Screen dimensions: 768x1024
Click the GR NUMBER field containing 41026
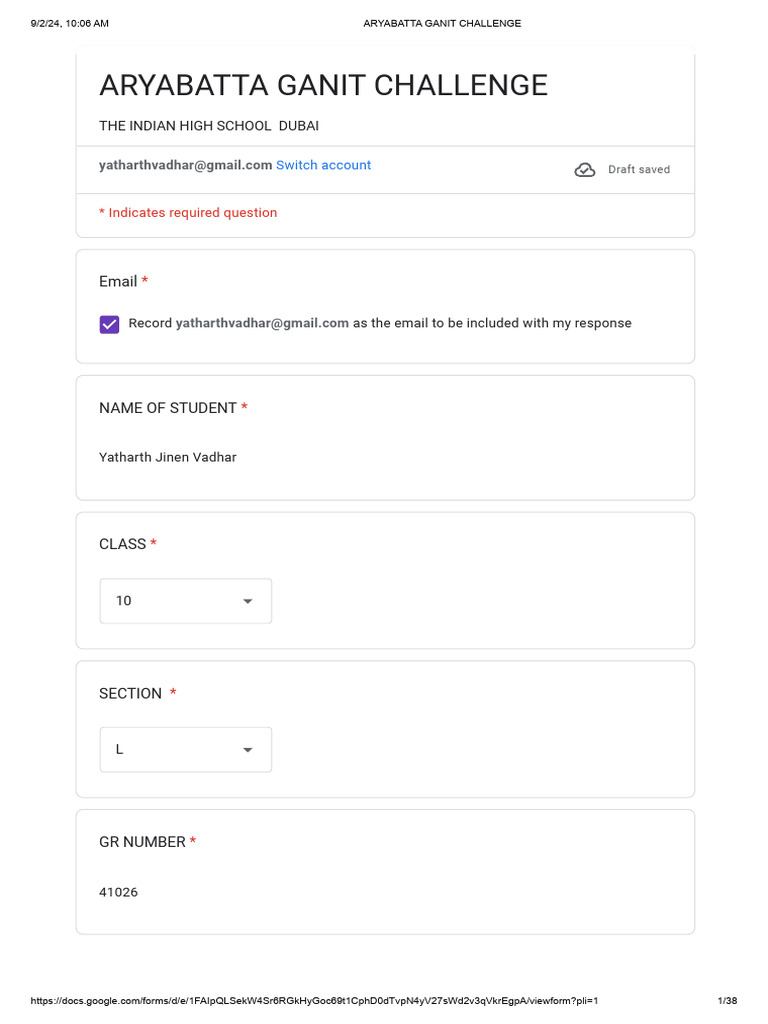click(119, 892)
